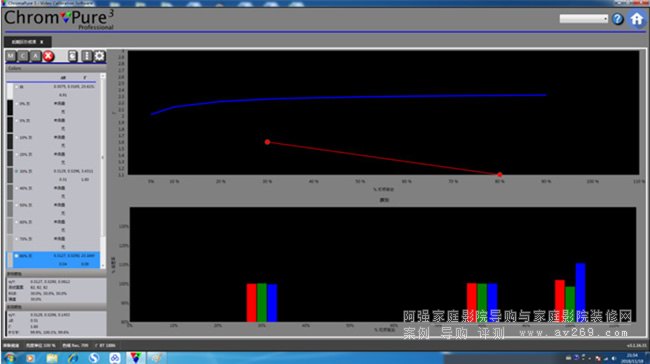Select the highlighted 80% gray row
This screenshot has height=364, width=650.
[53, 260]
